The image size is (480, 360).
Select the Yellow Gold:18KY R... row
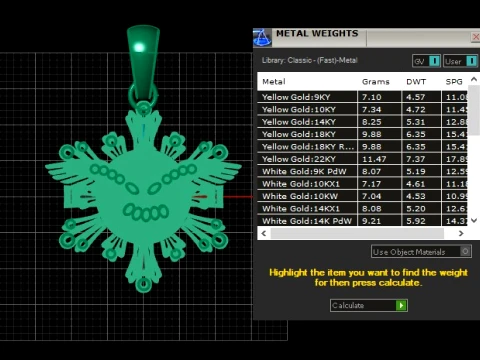(x=362, y=146)
